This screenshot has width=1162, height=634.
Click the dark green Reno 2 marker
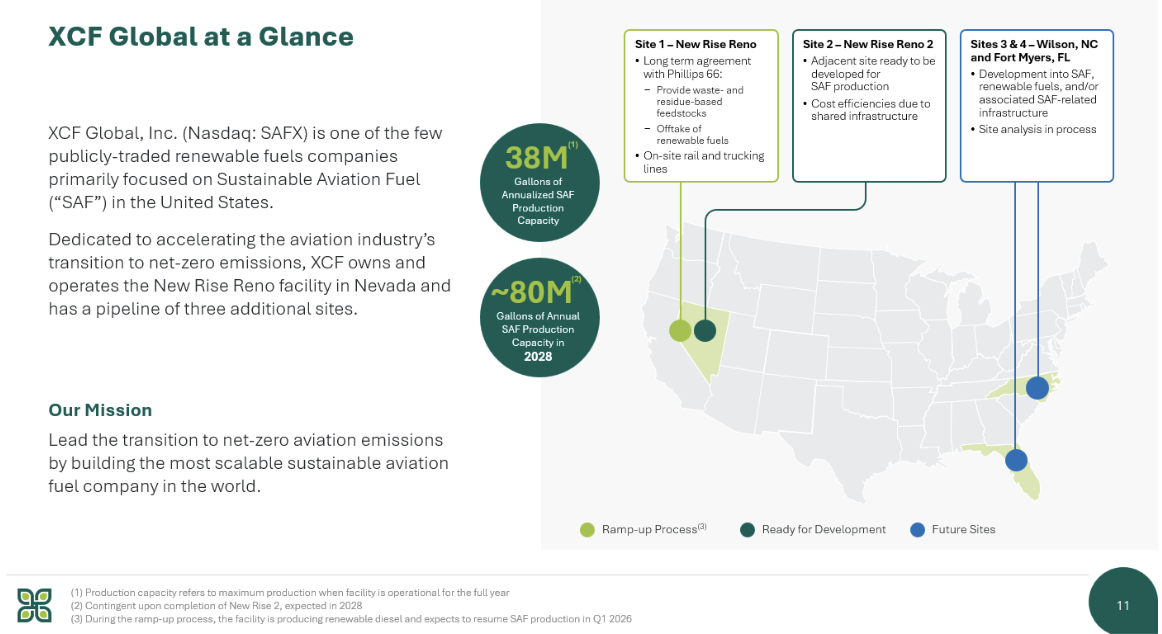pyautogui.click(x=705, y=330)
